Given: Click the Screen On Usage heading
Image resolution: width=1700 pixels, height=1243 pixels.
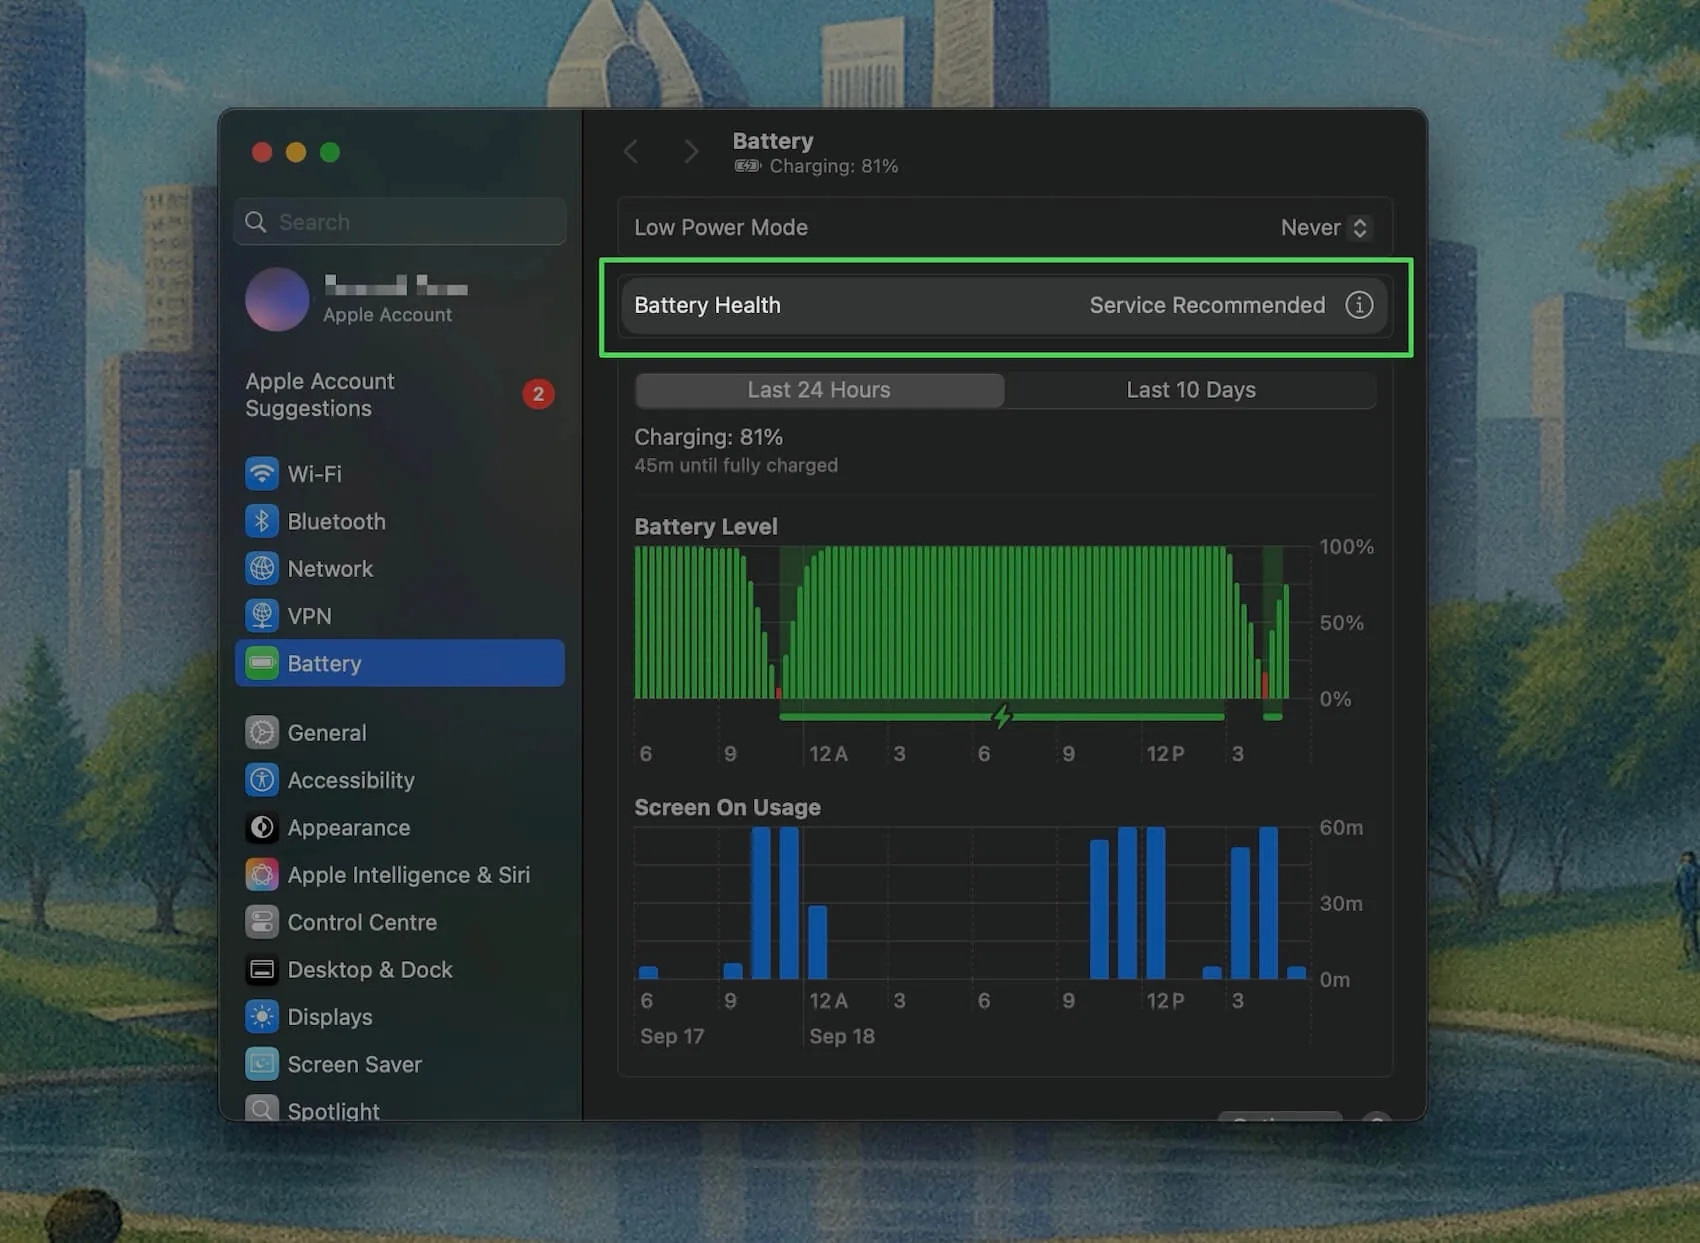Looking at the screenshot, I should [727, 807].
